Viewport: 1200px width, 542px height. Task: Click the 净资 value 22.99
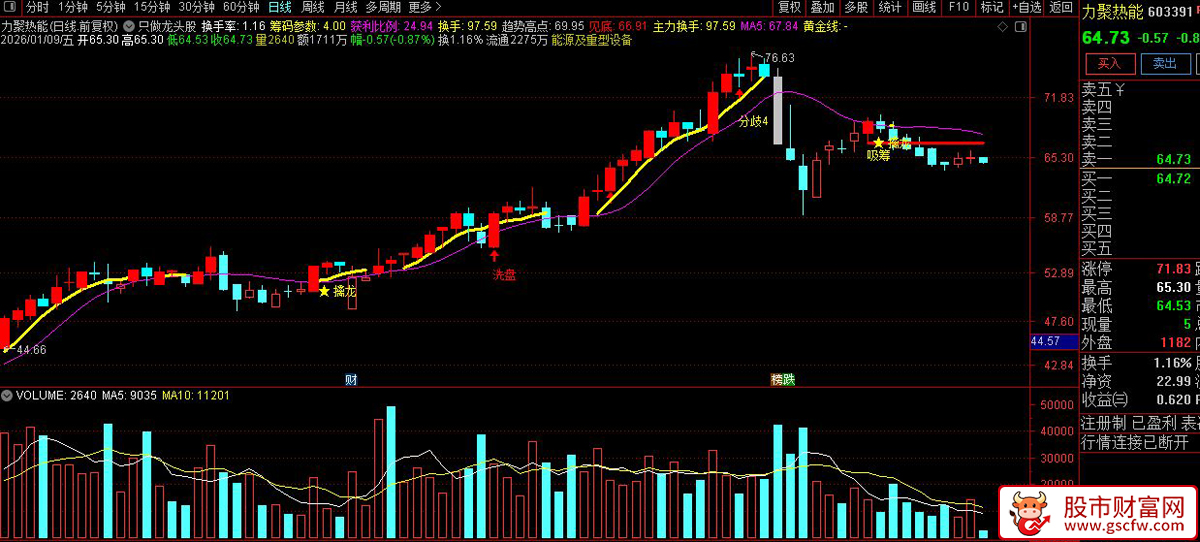[x=1173, y=381]
